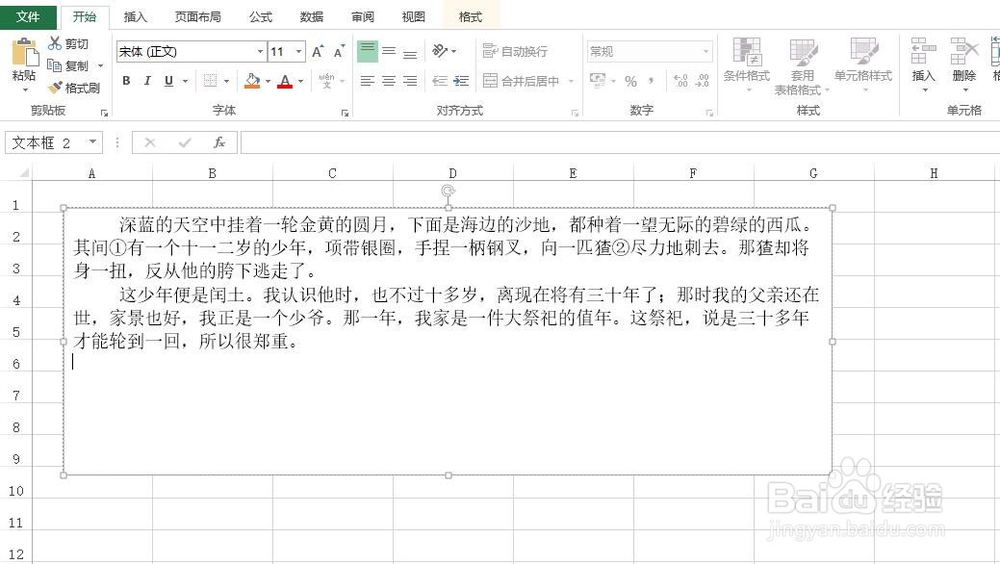Image resolution: width=1000 pixels, height=564 pixels.
Task: Switch to Page Layout (页面布局) tab
Action: point(198,17)
